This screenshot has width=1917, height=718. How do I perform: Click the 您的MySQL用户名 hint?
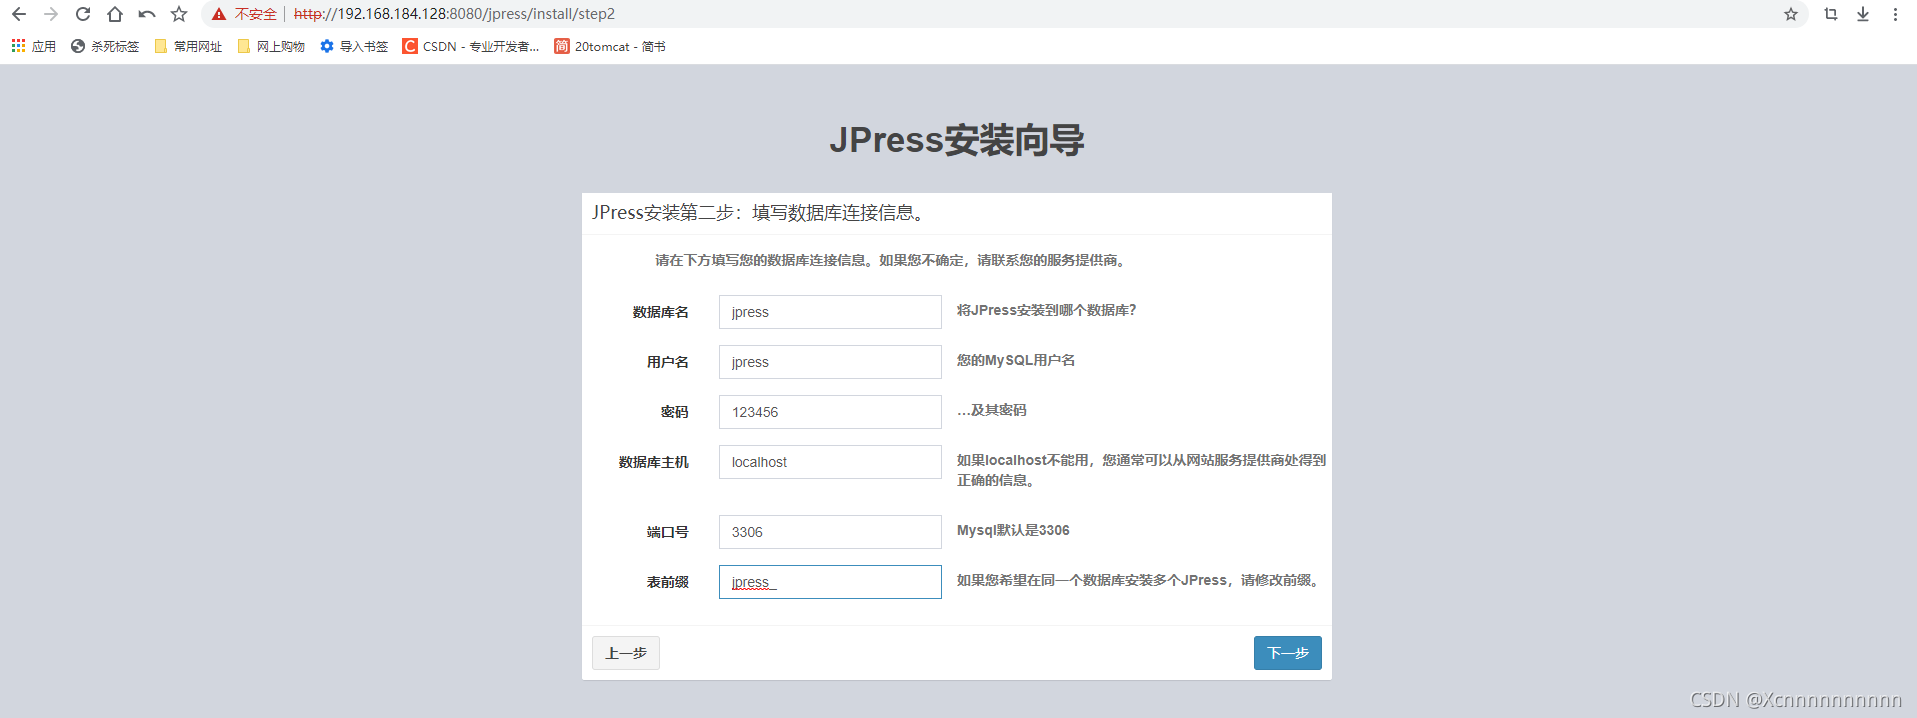1016,360
